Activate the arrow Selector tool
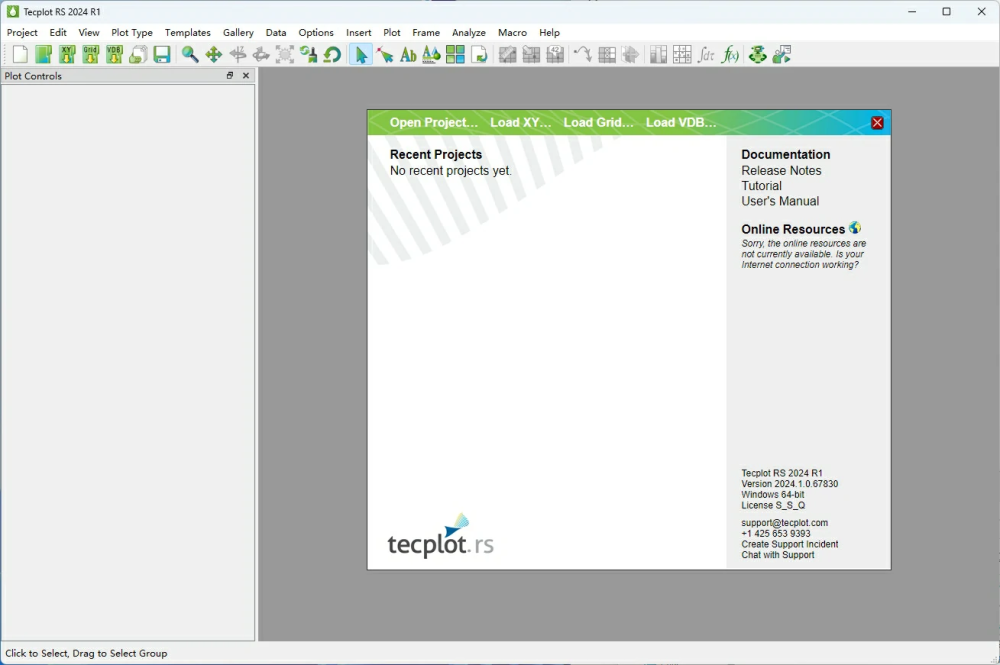 coord(361,55)
